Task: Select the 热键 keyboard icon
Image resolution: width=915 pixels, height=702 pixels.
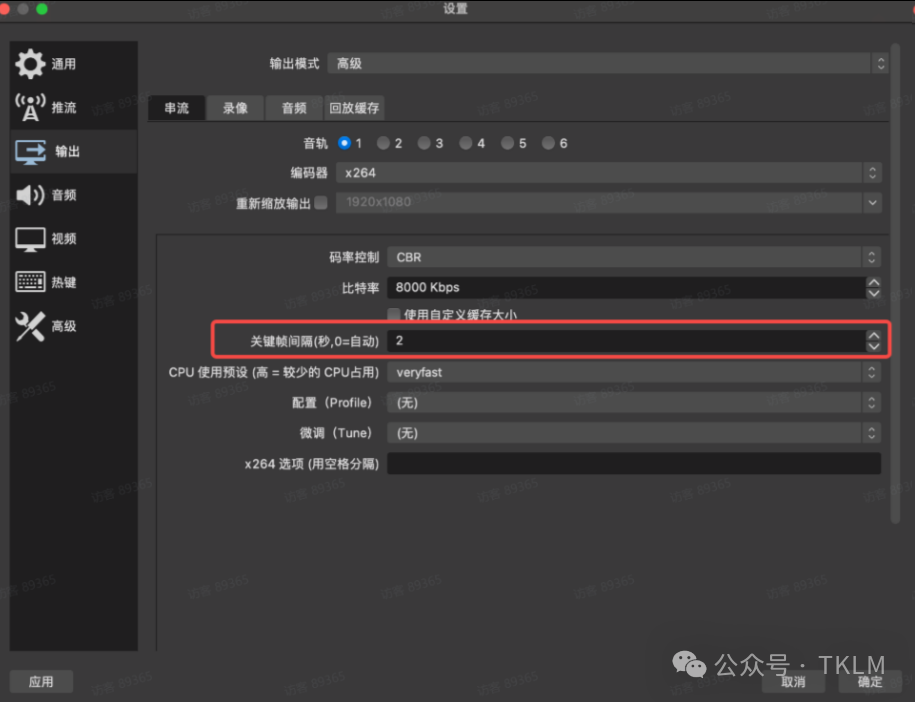Action: (32, 282)
